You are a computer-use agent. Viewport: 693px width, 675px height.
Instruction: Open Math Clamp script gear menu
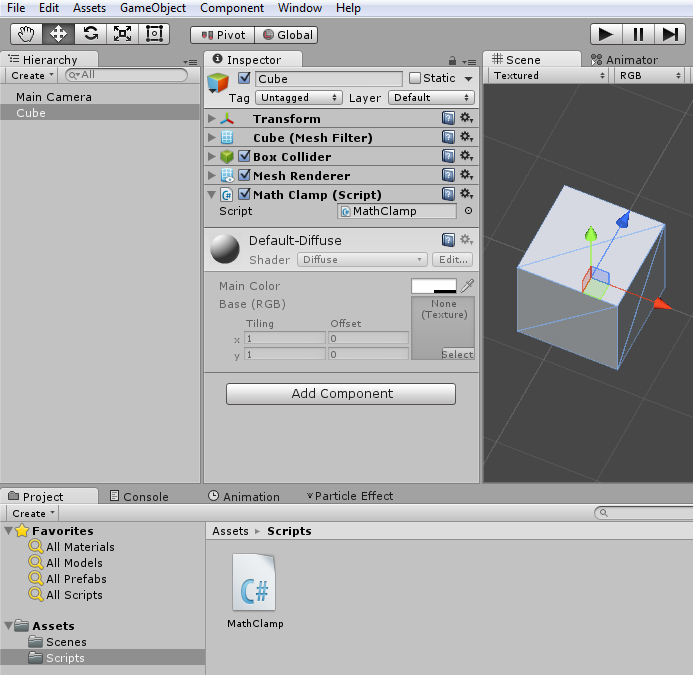[466, 194]
